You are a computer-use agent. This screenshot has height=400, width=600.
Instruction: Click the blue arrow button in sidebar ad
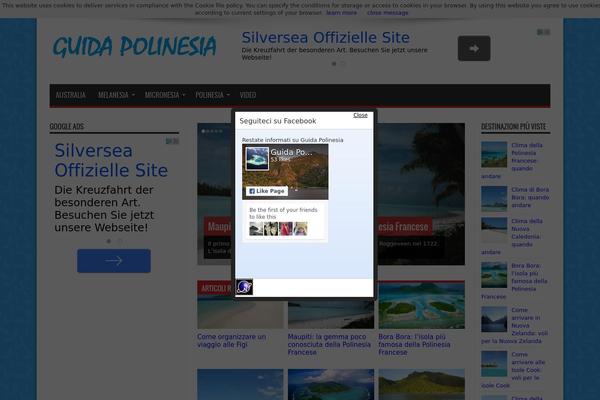coord(114,261)
